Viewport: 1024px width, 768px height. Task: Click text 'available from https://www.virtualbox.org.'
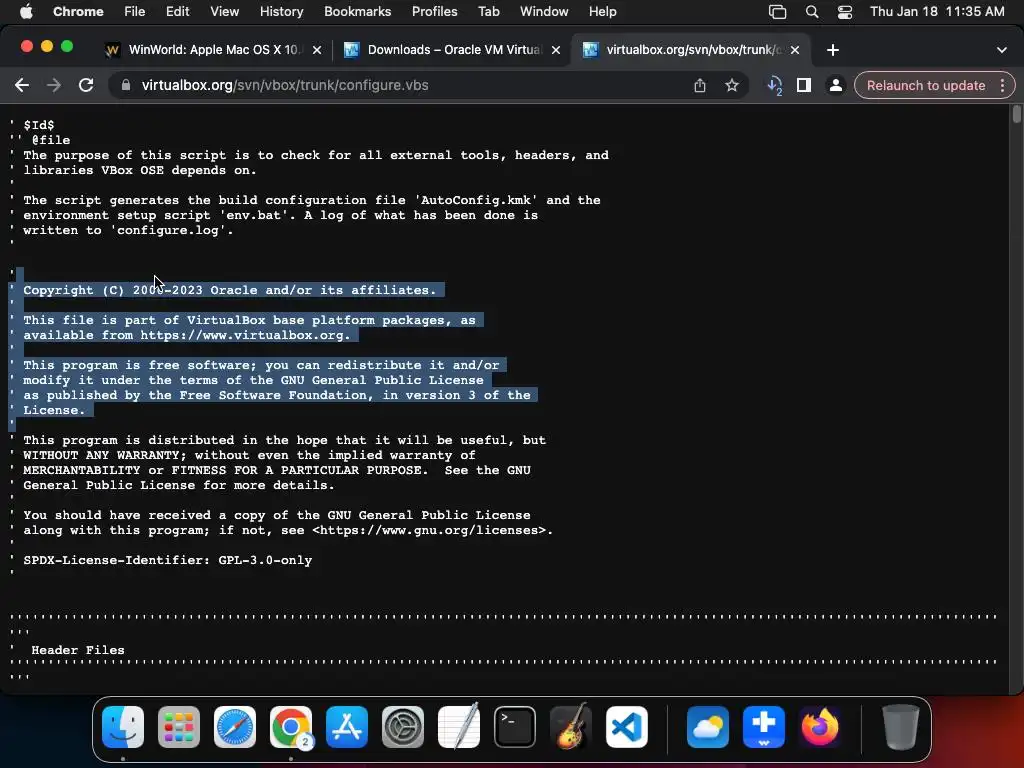tap(187, 335)
